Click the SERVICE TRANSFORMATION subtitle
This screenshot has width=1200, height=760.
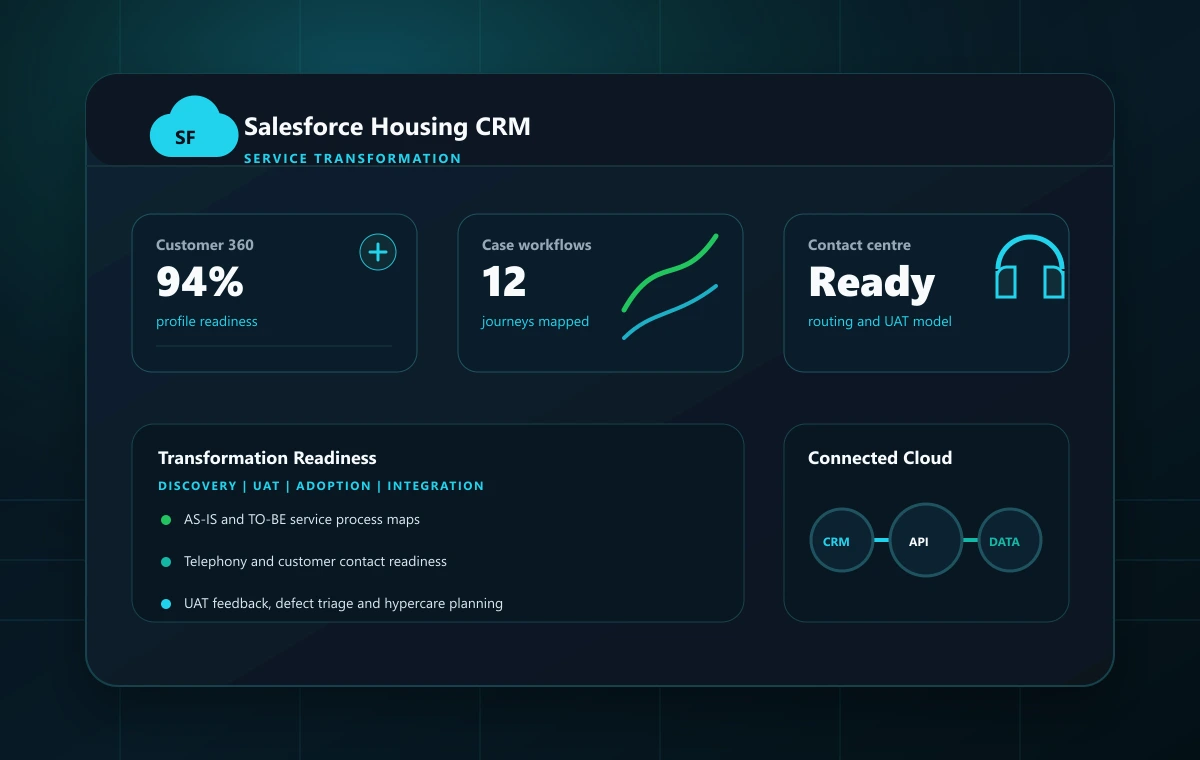[353, 158]
